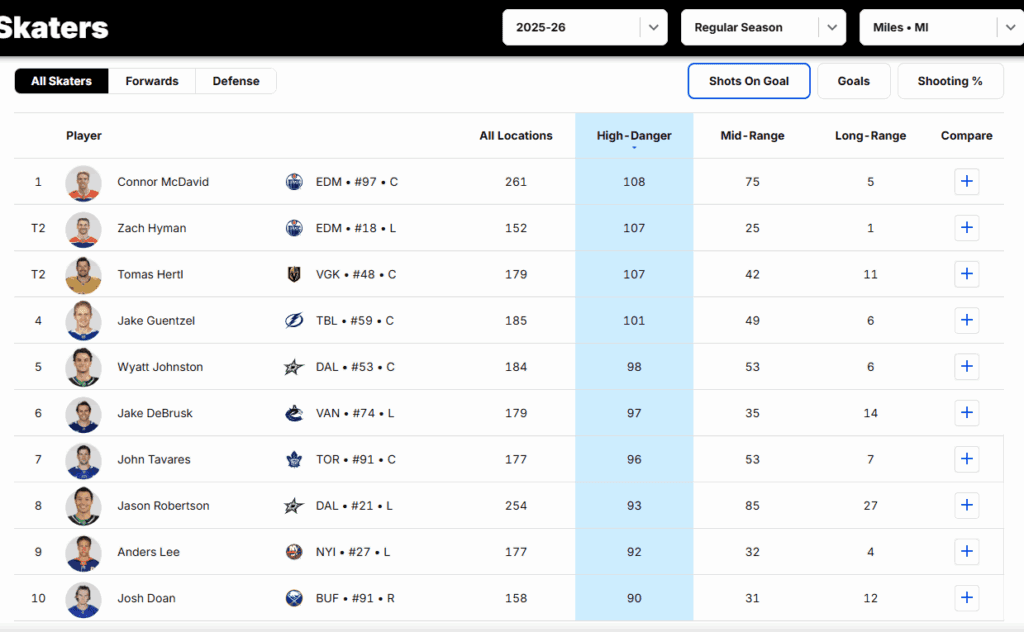1024x632 pixels.
Task: Click the Toronto Maple Leafs logo beside John Tavares
Action: [294, 460]
